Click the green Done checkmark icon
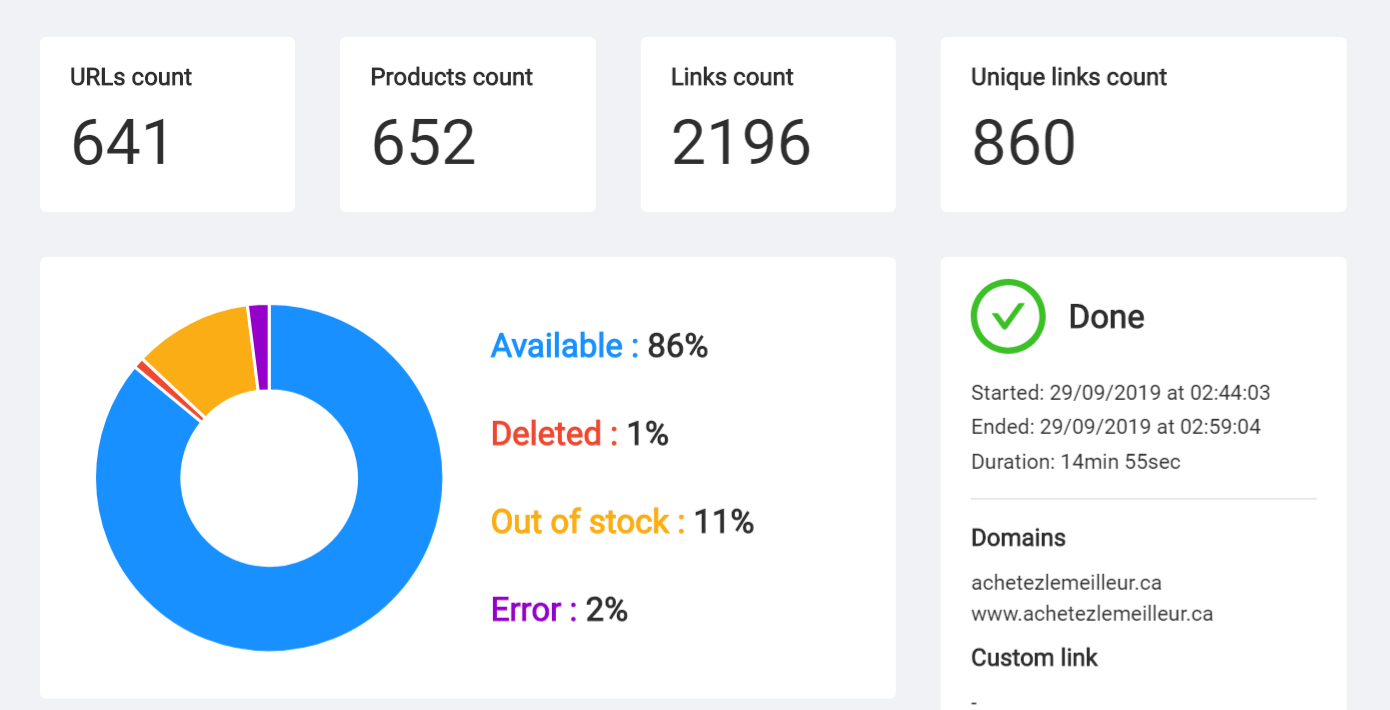 (x=1007, y=316)
